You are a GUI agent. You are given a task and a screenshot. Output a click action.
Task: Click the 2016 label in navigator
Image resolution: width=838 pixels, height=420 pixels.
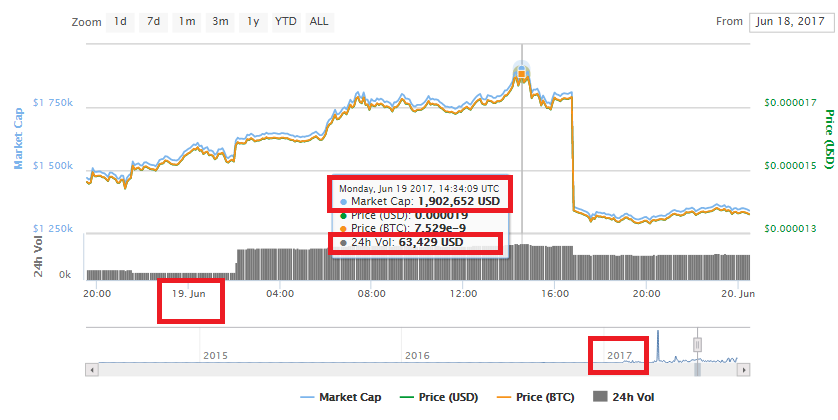(417, 355)
